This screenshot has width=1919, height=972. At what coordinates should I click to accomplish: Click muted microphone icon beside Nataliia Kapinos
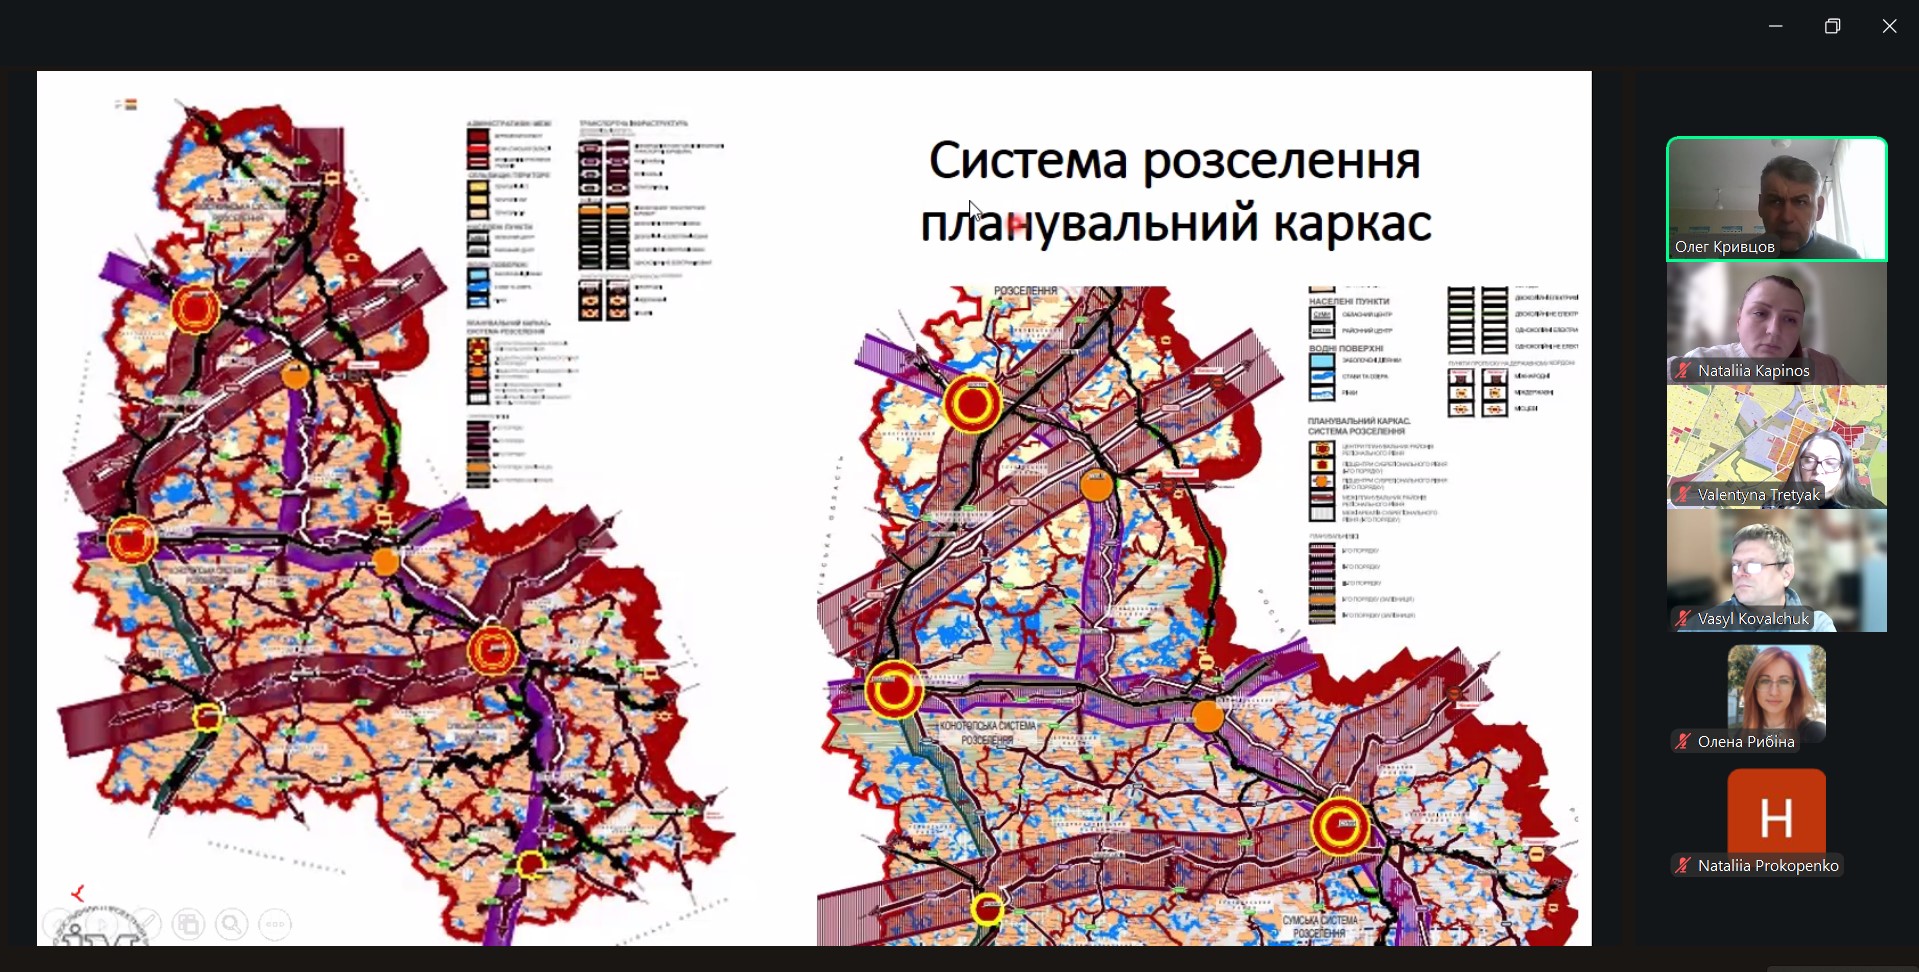[x=1683, y=371]
